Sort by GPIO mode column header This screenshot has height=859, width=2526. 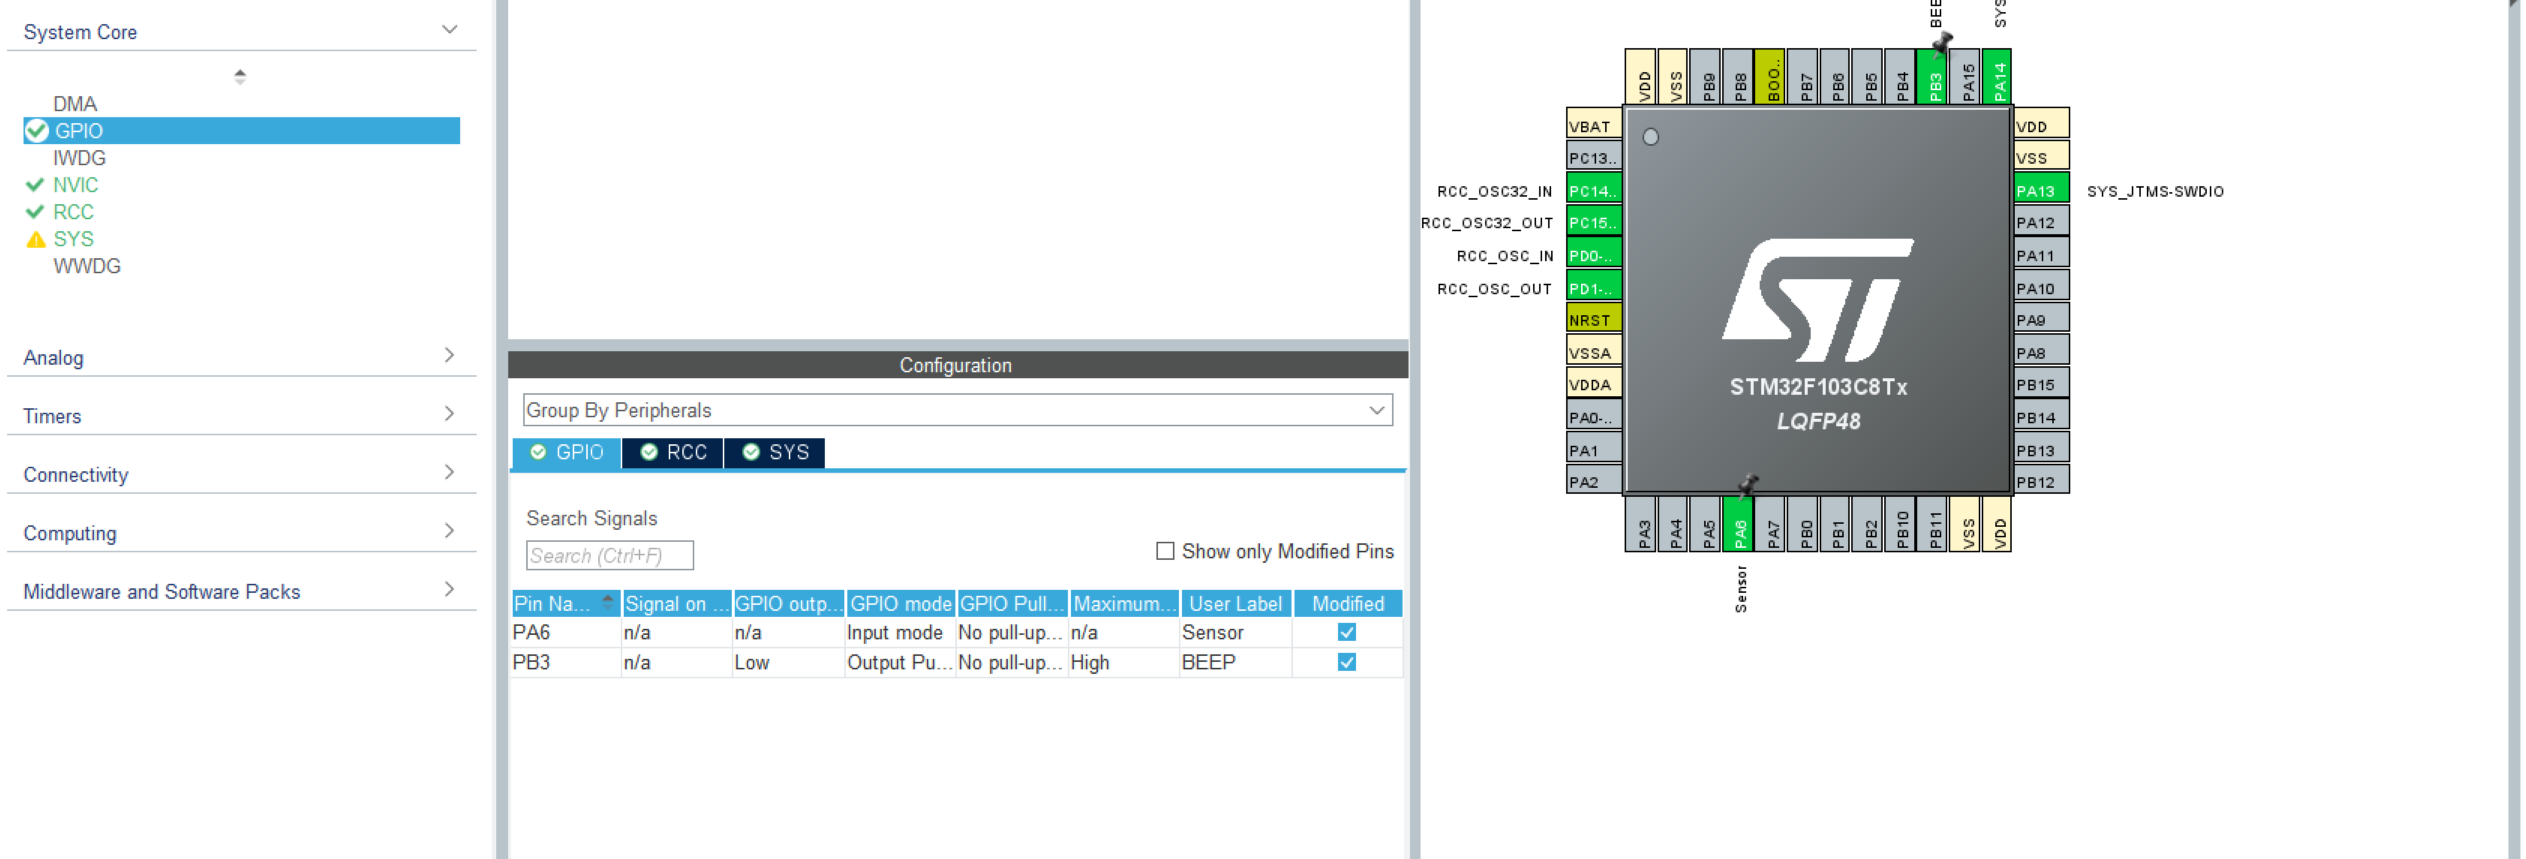click(901, 604)
